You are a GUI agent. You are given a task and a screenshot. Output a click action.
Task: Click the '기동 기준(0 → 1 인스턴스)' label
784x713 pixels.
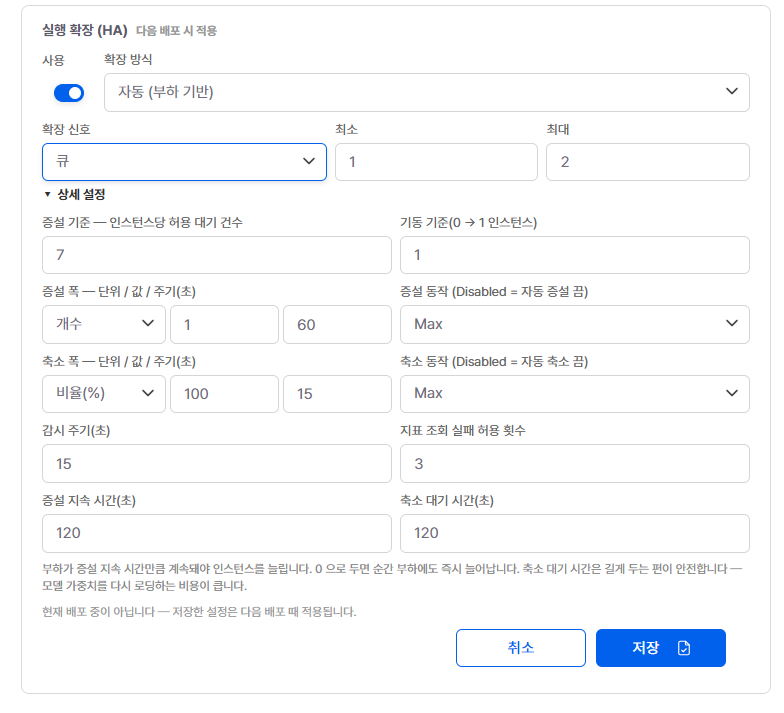(x=468, y=222)
